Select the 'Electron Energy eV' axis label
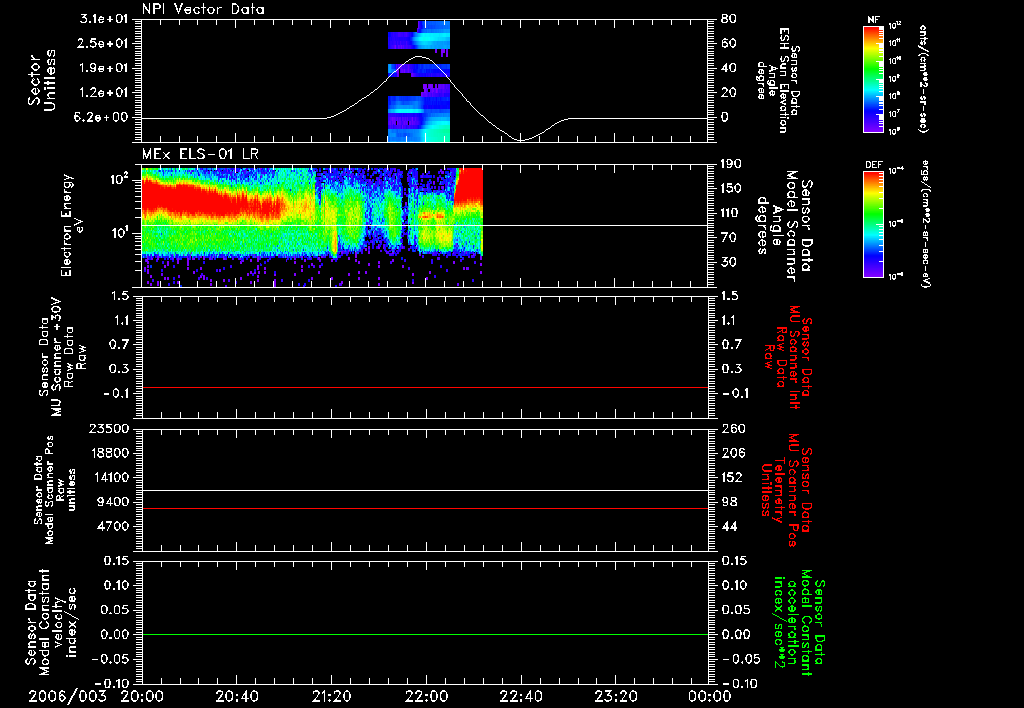The height and width of the screenshot is (708, 1024). 71,225
